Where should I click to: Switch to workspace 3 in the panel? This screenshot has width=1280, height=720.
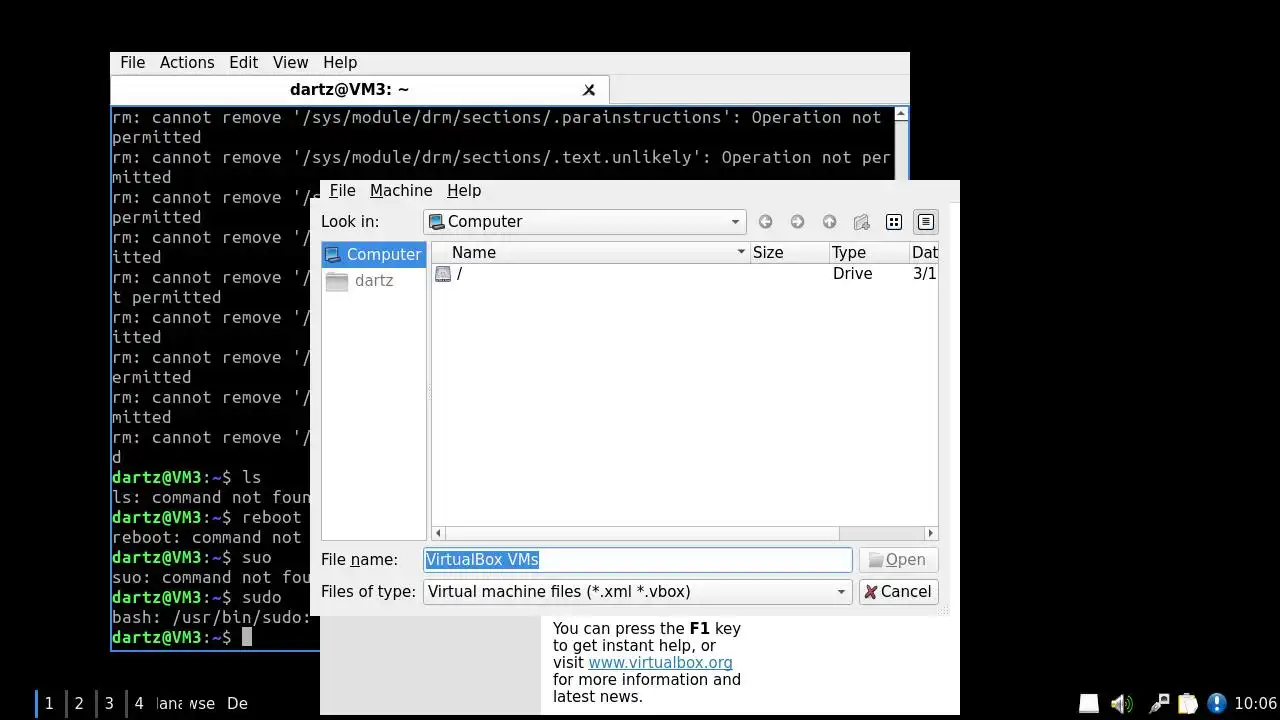coord(109,704)
